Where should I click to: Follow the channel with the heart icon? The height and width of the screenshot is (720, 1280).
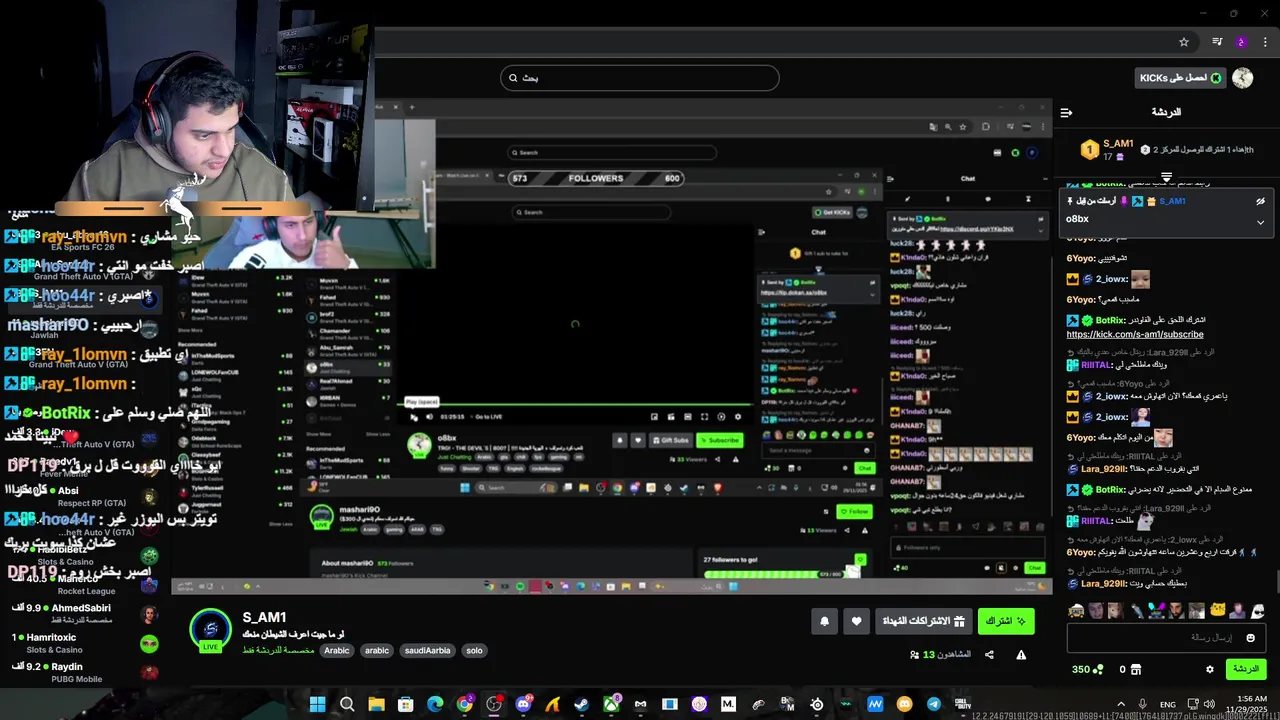pos(856,621)
